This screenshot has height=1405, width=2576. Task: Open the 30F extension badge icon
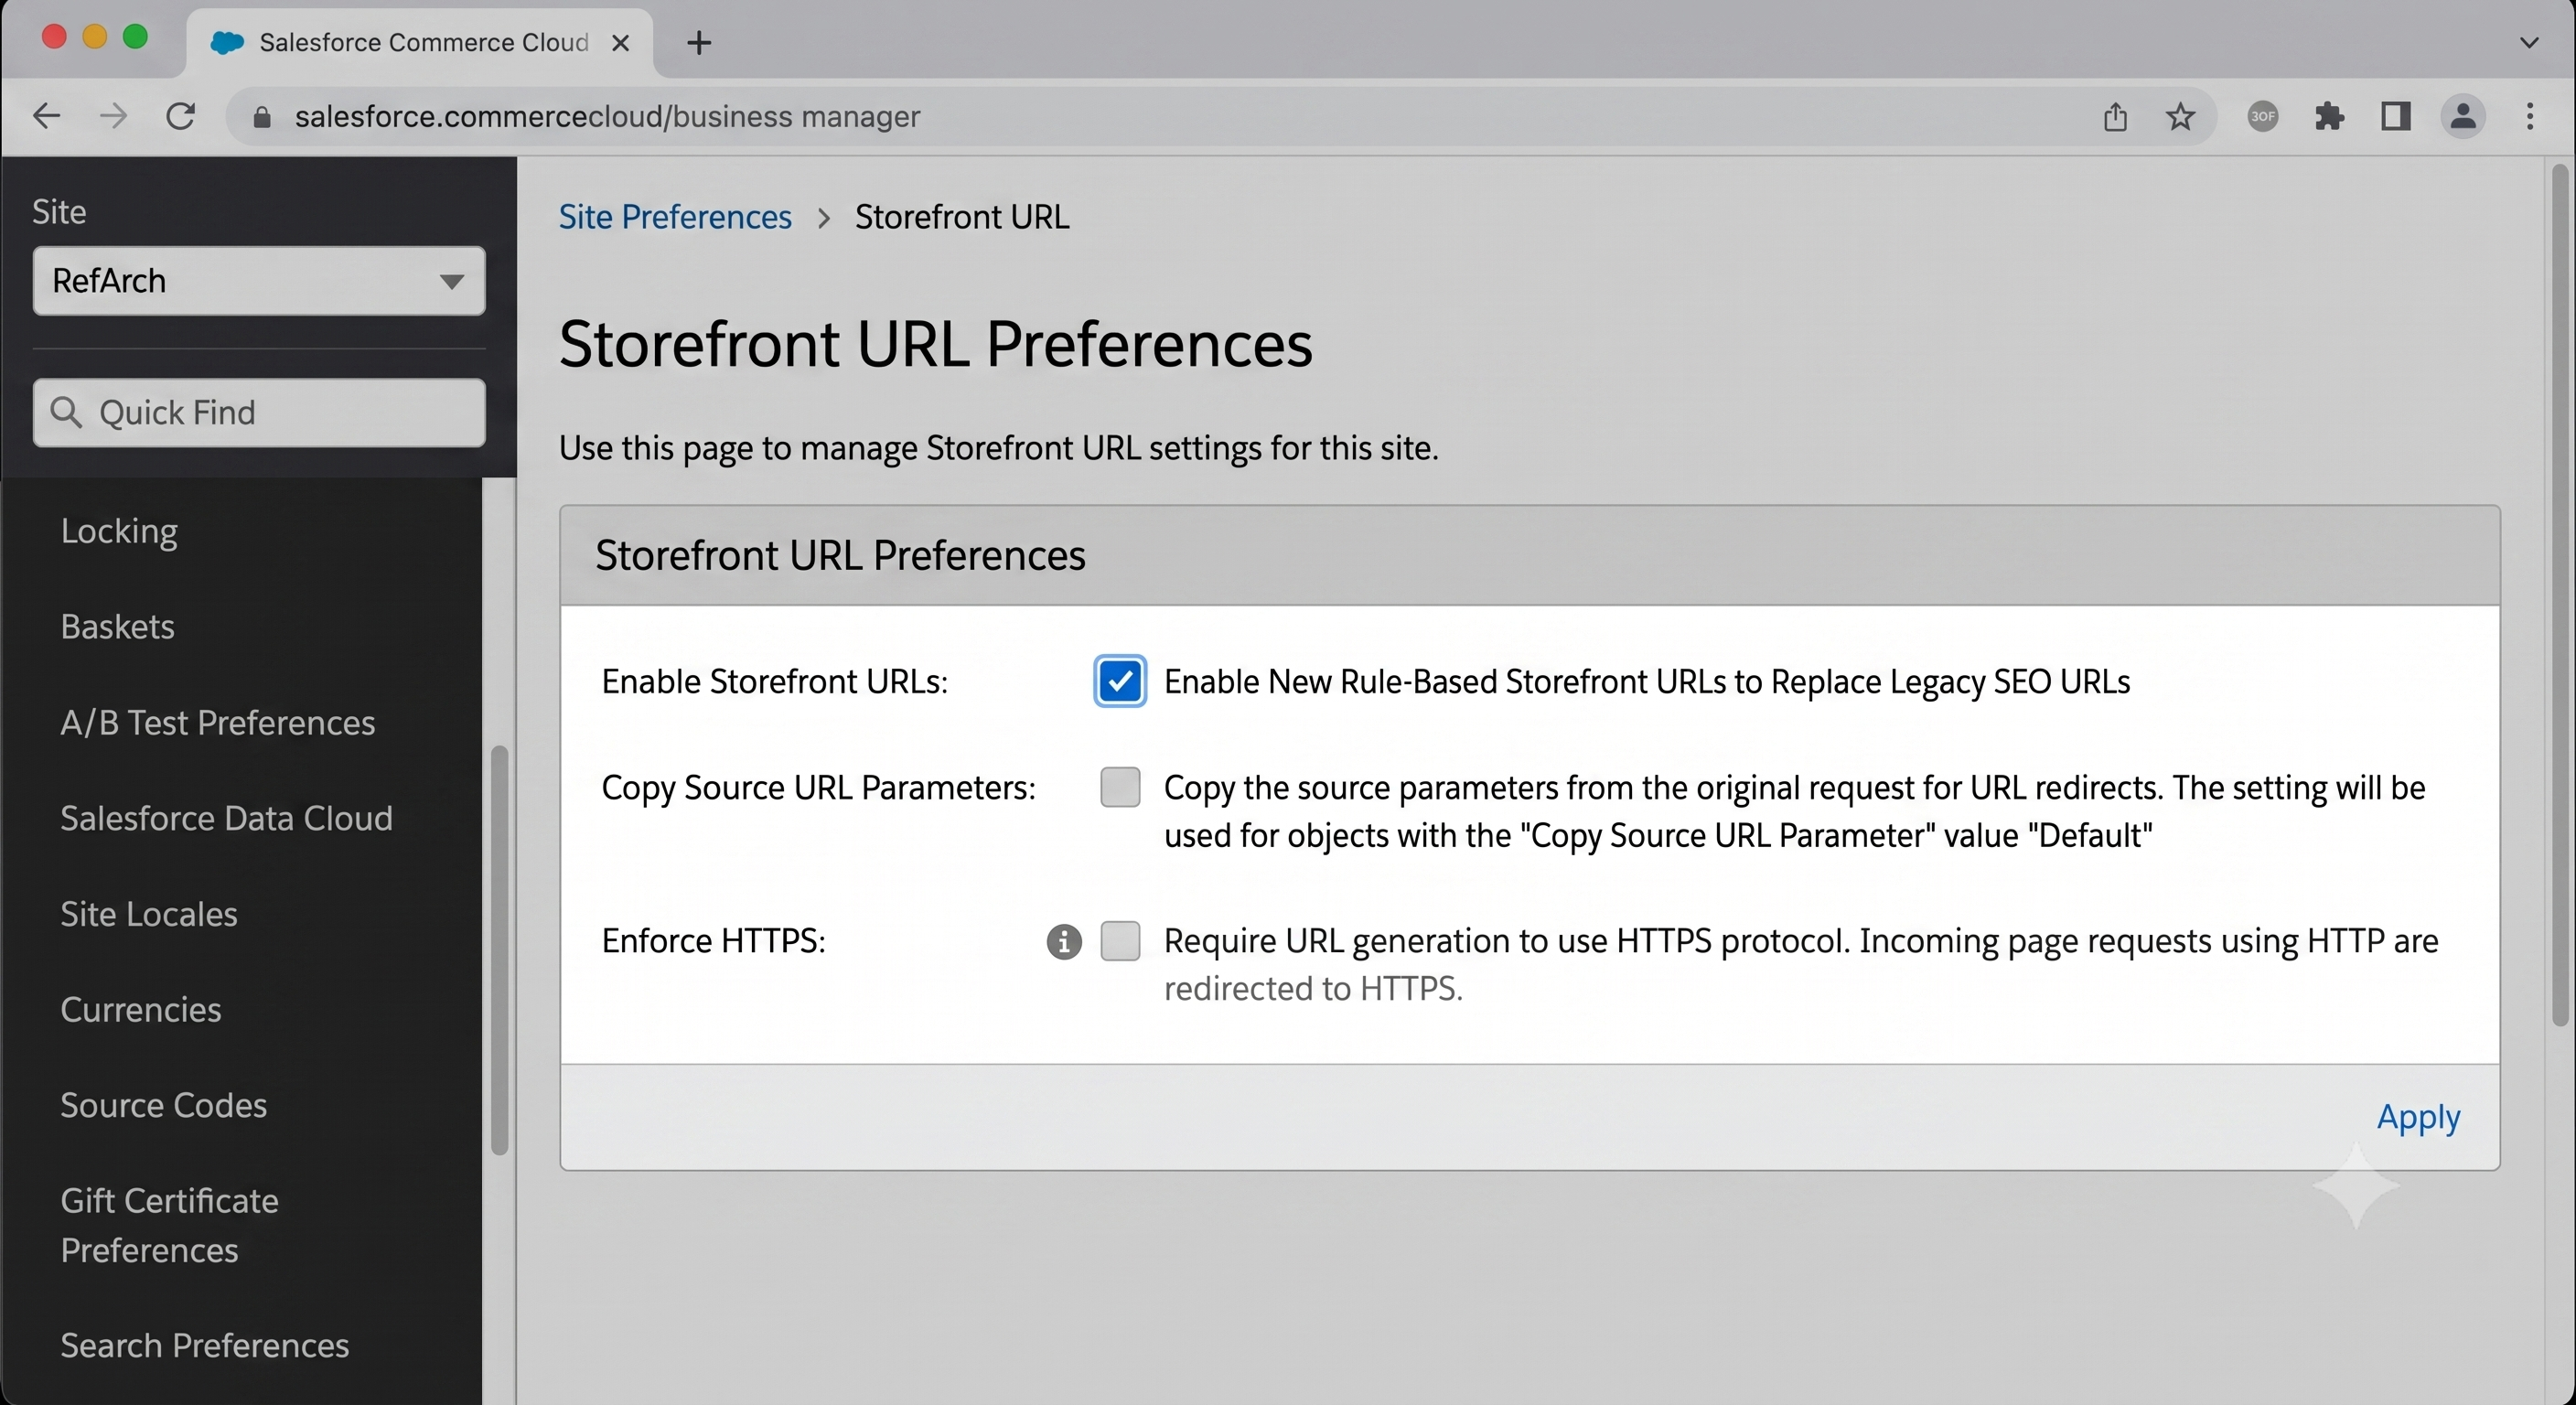[2263, 117]
